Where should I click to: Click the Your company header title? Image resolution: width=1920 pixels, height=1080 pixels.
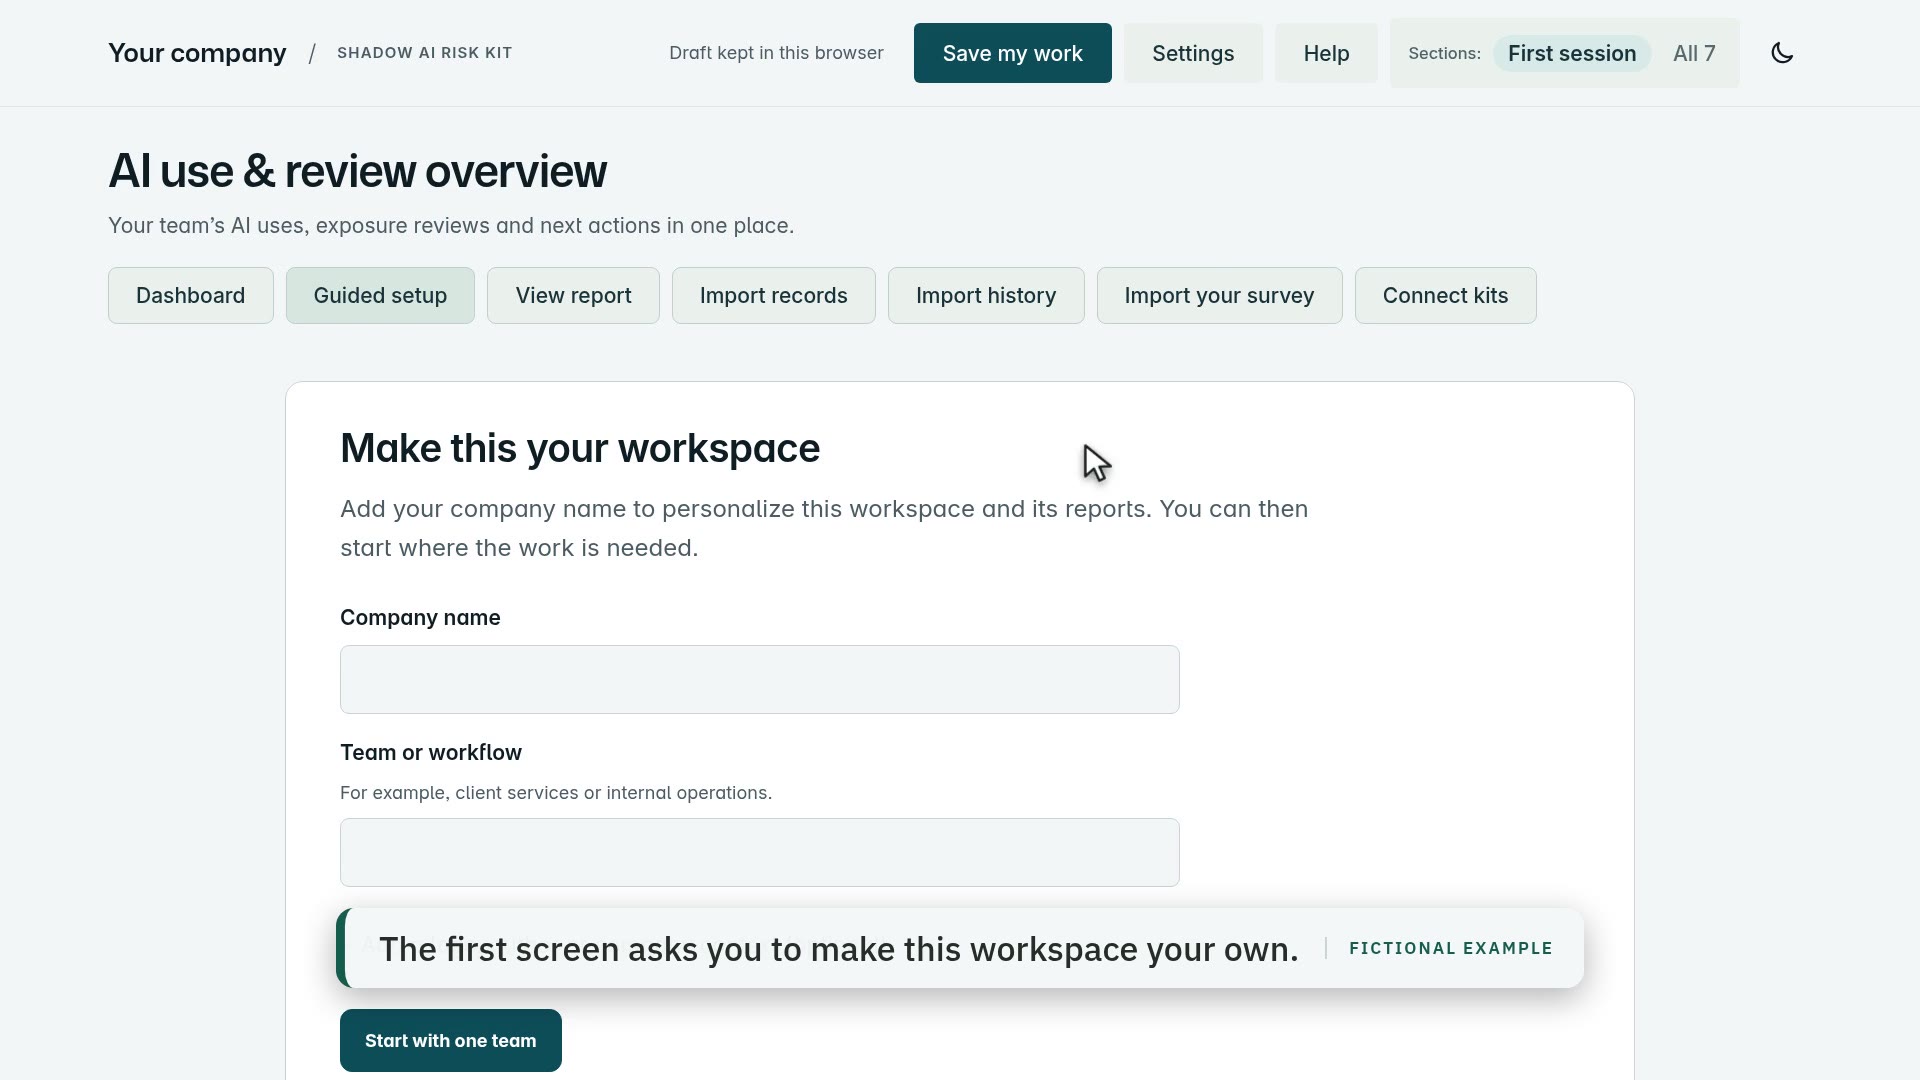click(197, 53)
